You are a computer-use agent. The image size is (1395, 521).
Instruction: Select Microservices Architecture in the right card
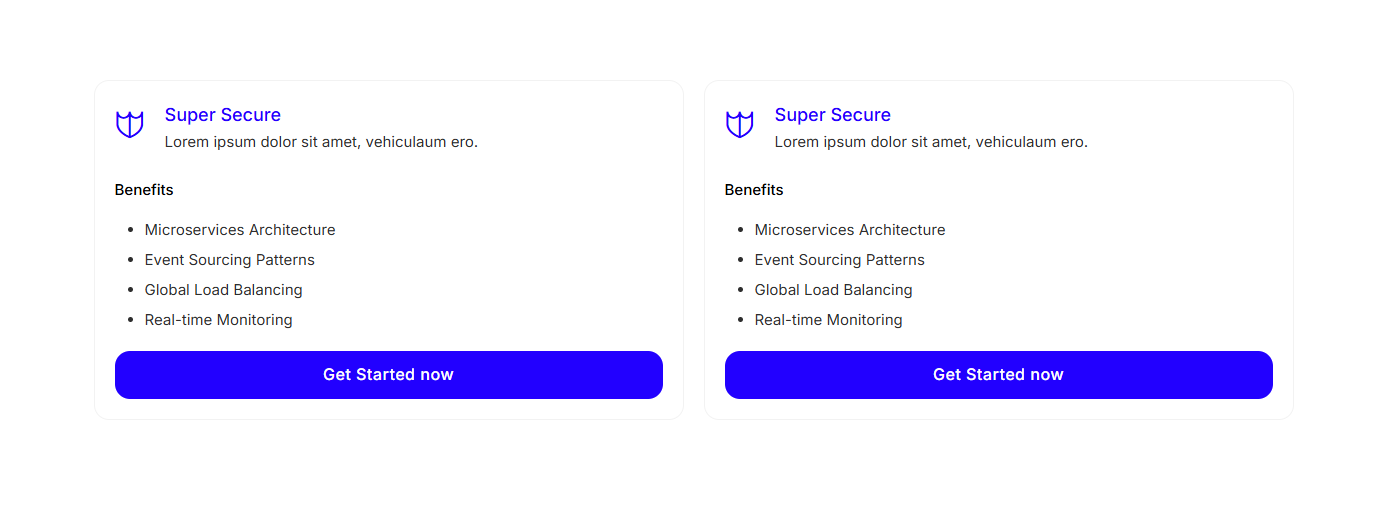tap(850, 230)
